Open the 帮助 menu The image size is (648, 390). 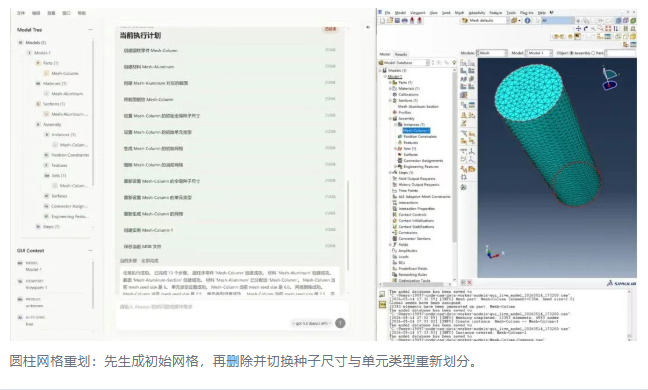click(x=82, y=13)
